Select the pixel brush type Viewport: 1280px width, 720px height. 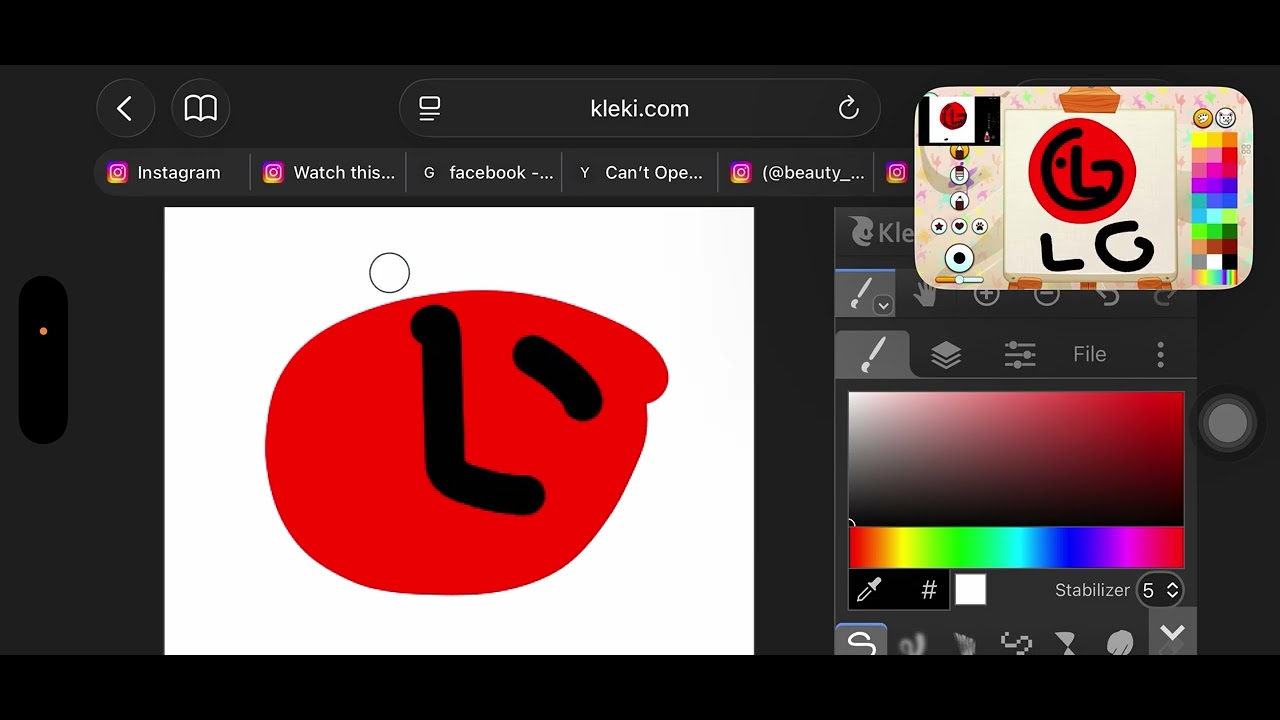click(1016, 644)
